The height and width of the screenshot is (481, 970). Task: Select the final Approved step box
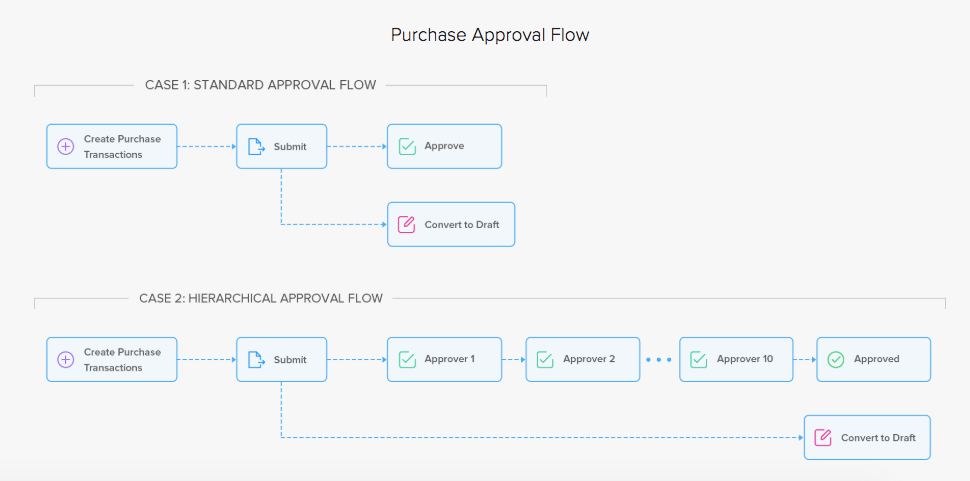(x=873, y=359)
